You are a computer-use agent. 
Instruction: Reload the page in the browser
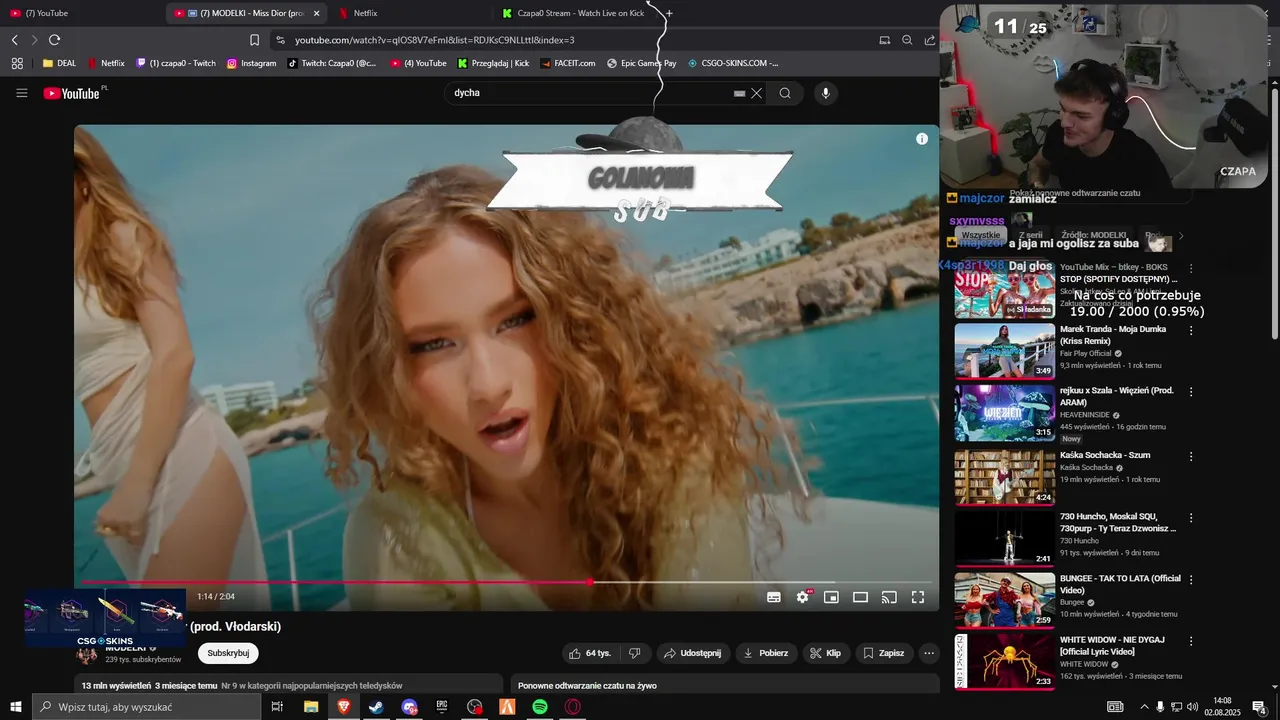pos(54,40)
